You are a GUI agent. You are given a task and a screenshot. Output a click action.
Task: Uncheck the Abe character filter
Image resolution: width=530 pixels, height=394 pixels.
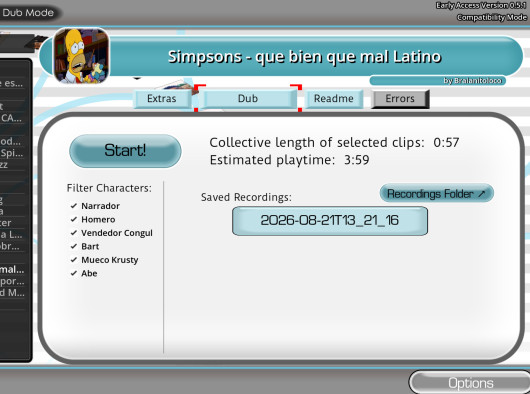pyautogui.click(x=84, y=273)
